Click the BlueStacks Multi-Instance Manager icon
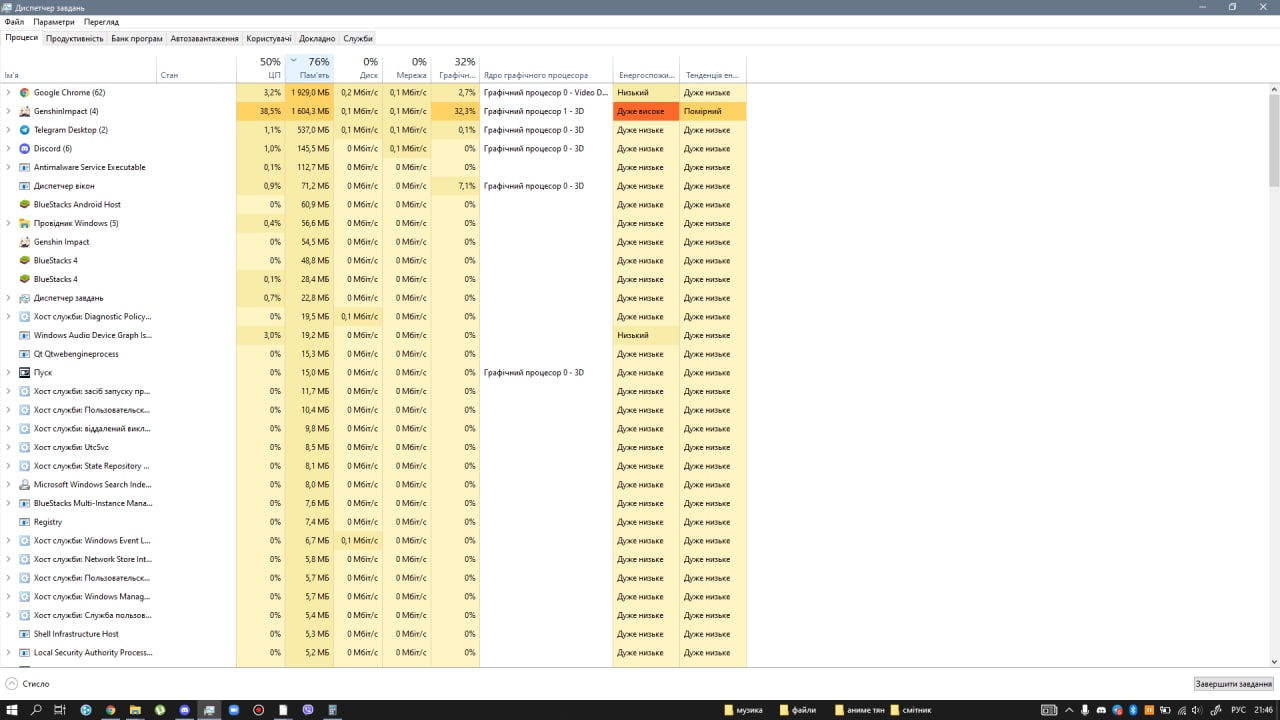 [24, 503]
